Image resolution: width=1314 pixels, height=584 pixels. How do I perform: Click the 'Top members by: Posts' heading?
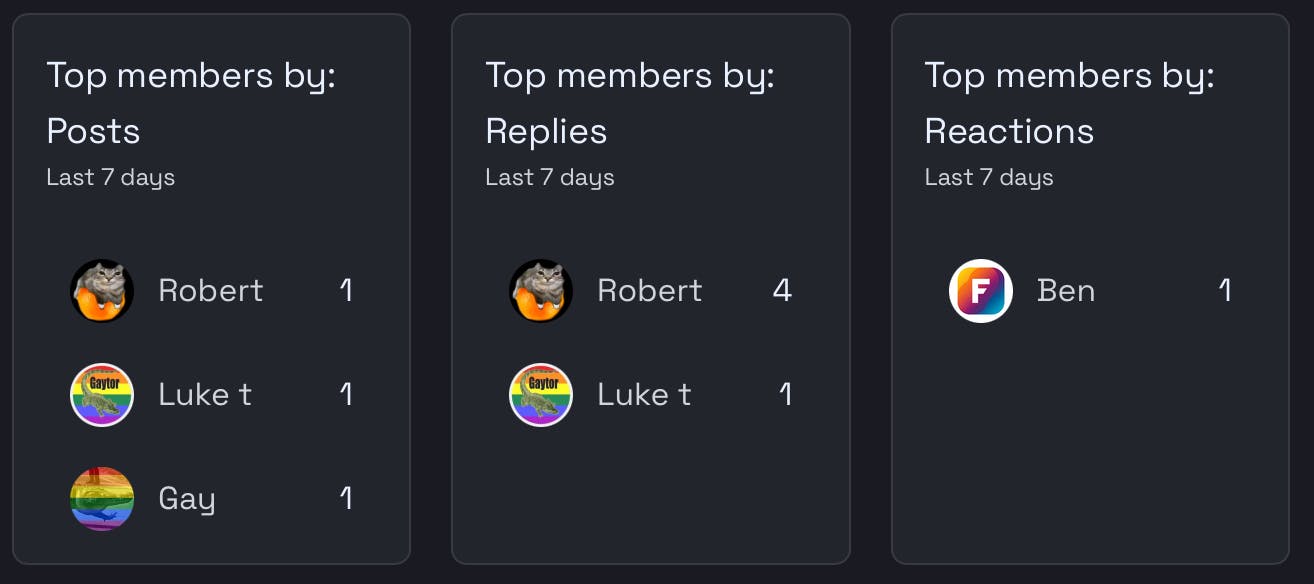191,103
